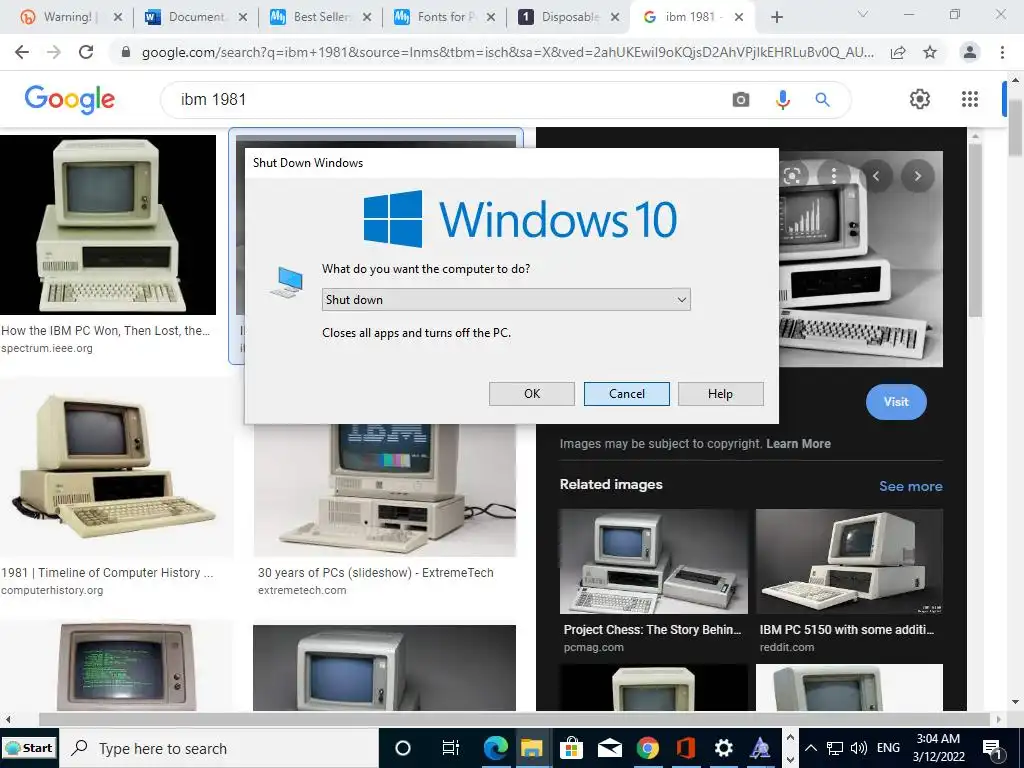Click Chrome icon on taskbar

(647, 748)
